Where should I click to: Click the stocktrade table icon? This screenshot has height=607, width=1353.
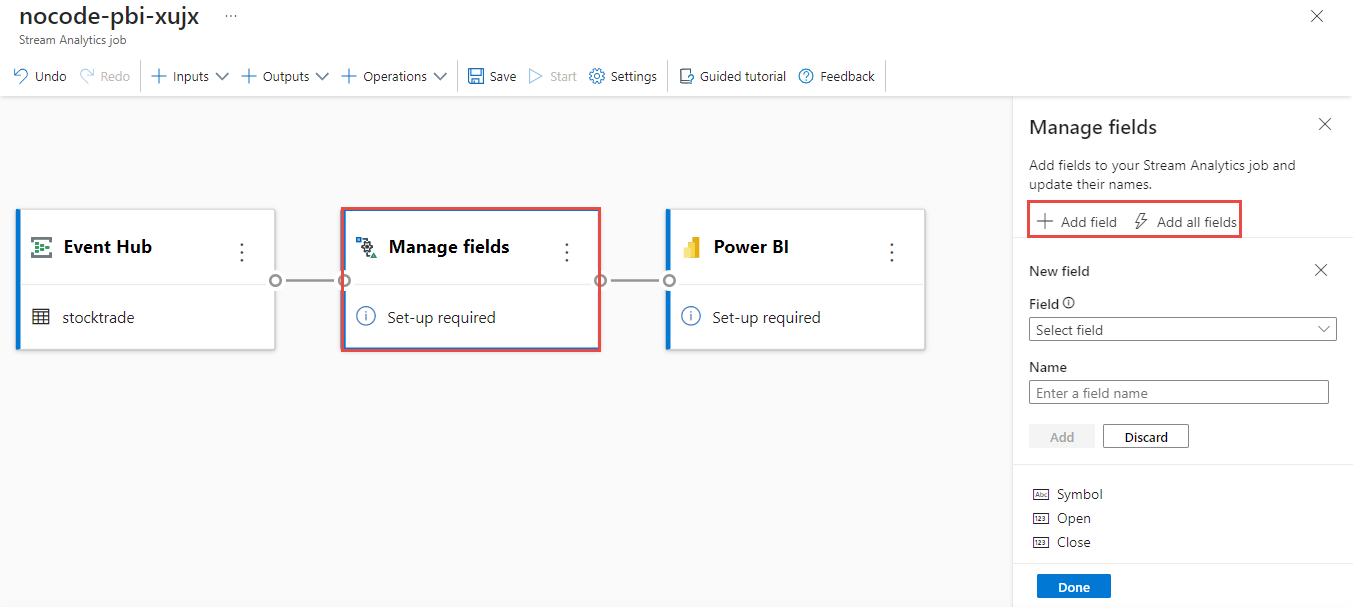[41, 317]
